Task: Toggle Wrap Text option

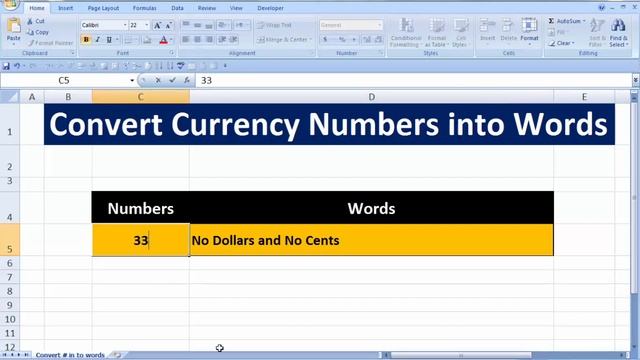Action: (275, 25)
